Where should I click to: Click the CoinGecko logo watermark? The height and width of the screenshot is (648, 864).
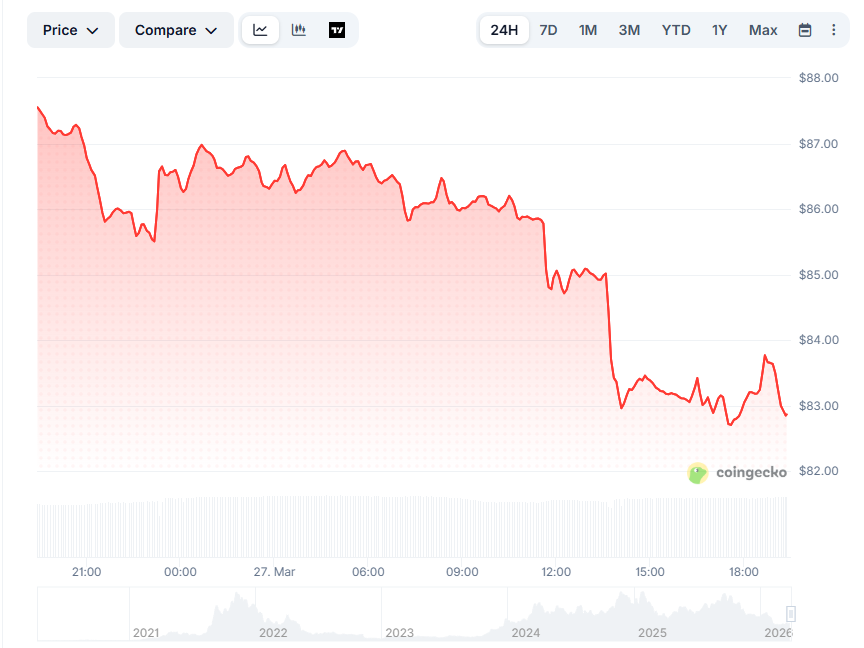pos(738,473)
